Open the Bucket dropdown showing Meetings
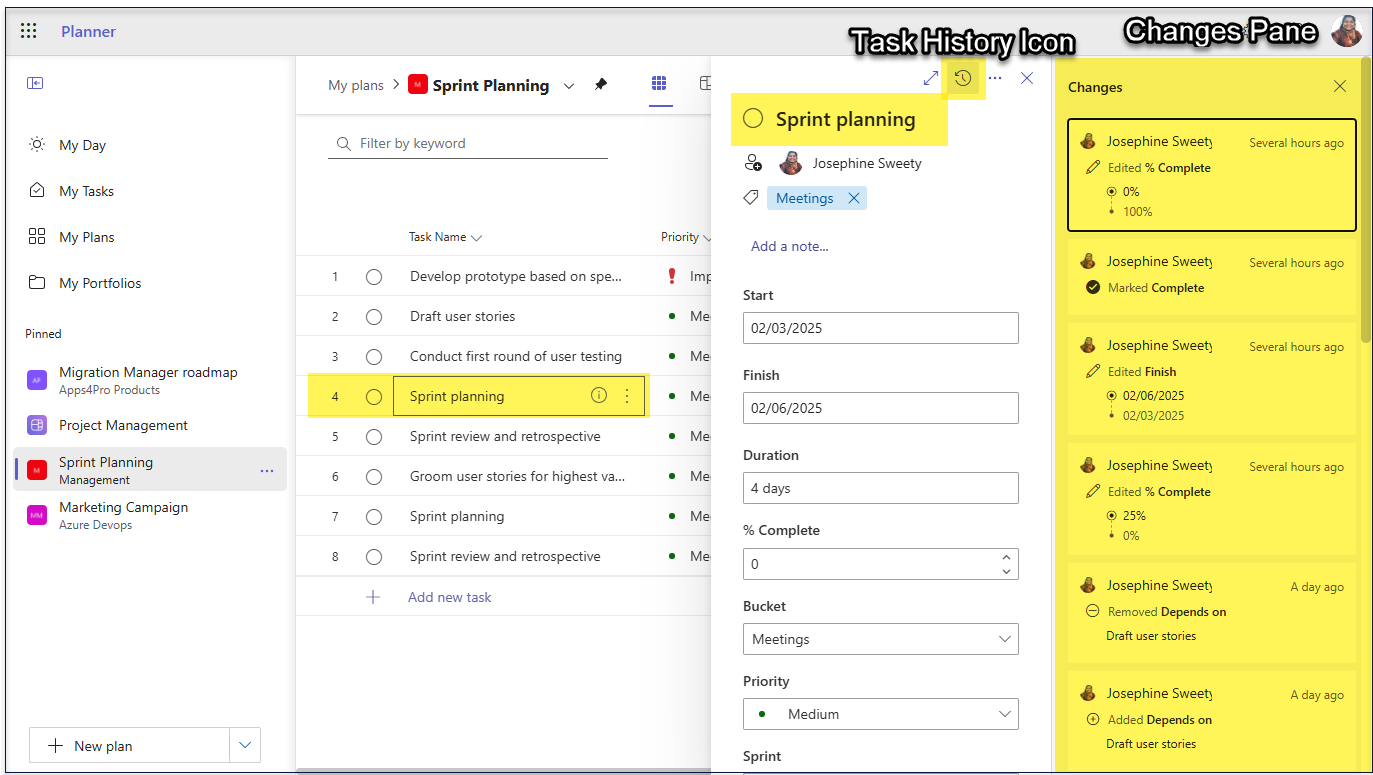 pyautogui.click(x=880, y=639)
